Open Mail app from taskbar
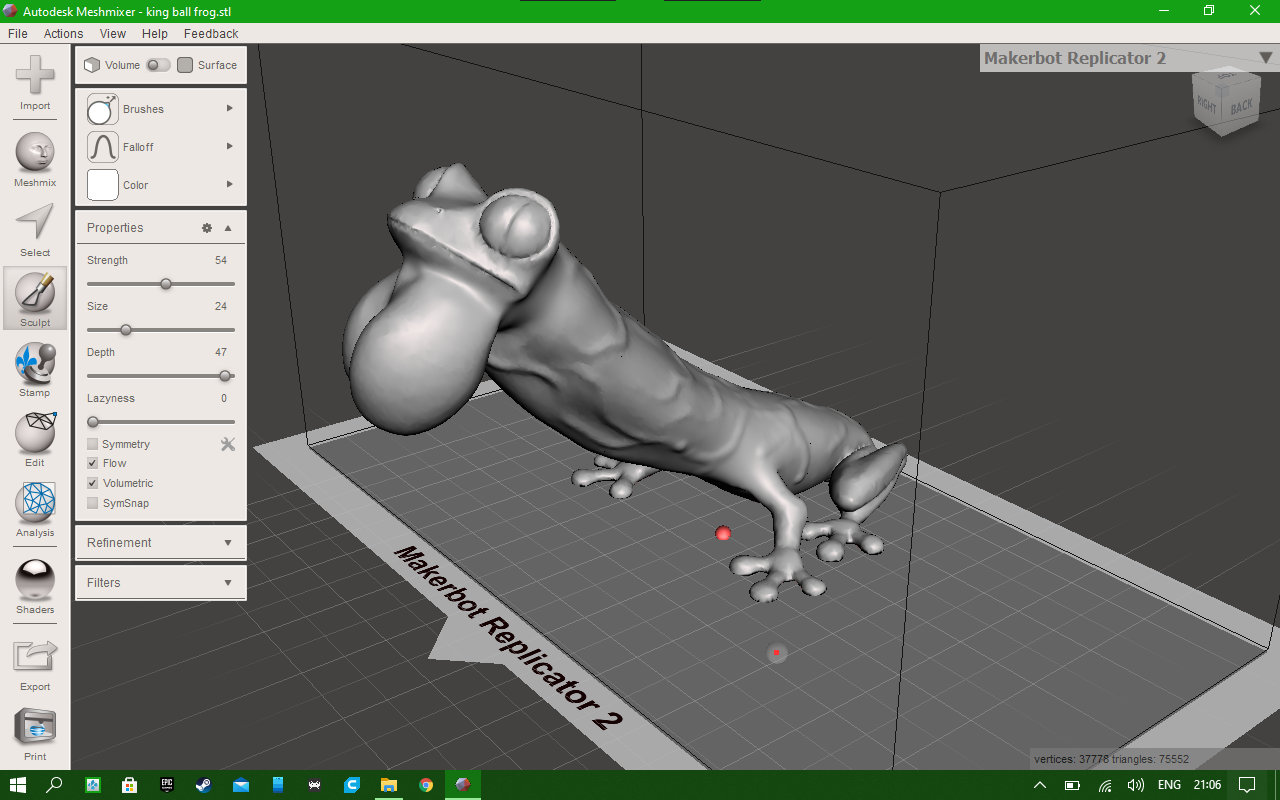 pyautogui.click(x=241, y=785)
